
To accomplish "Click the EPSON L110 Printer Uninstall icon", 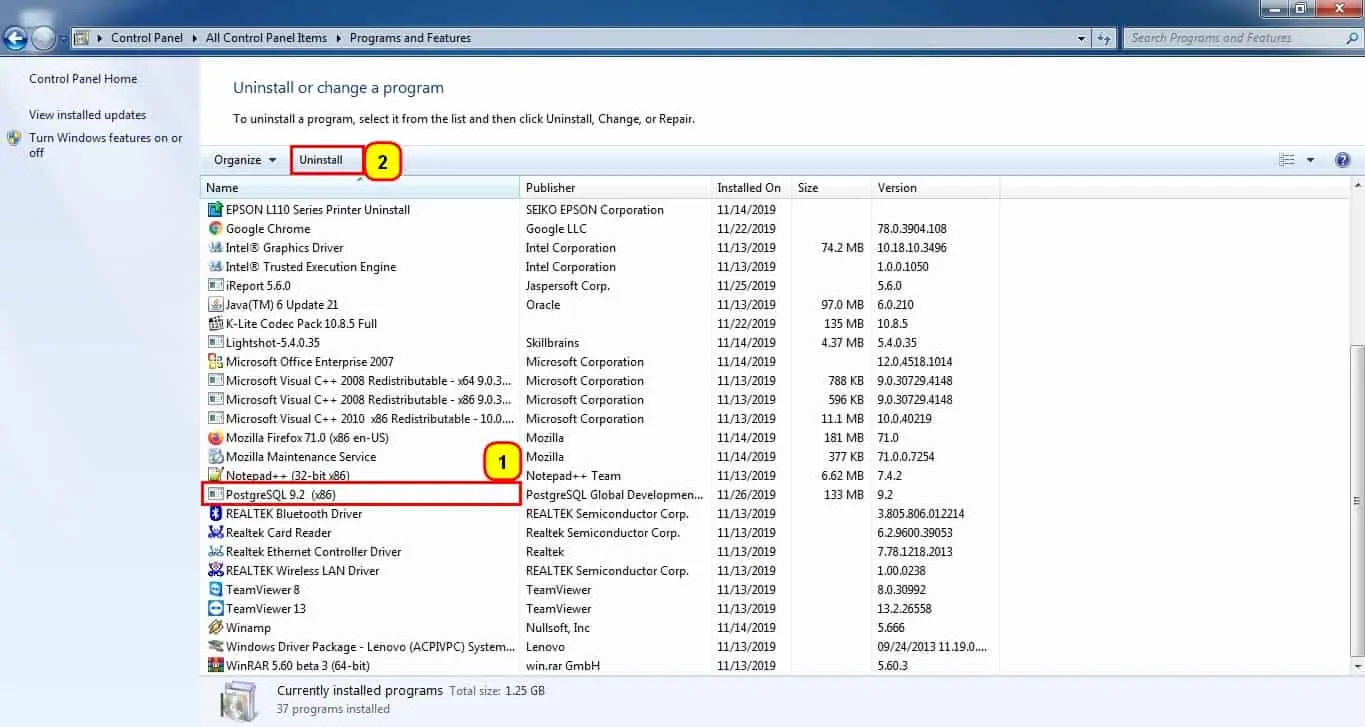I will click(x=215, y=210).
